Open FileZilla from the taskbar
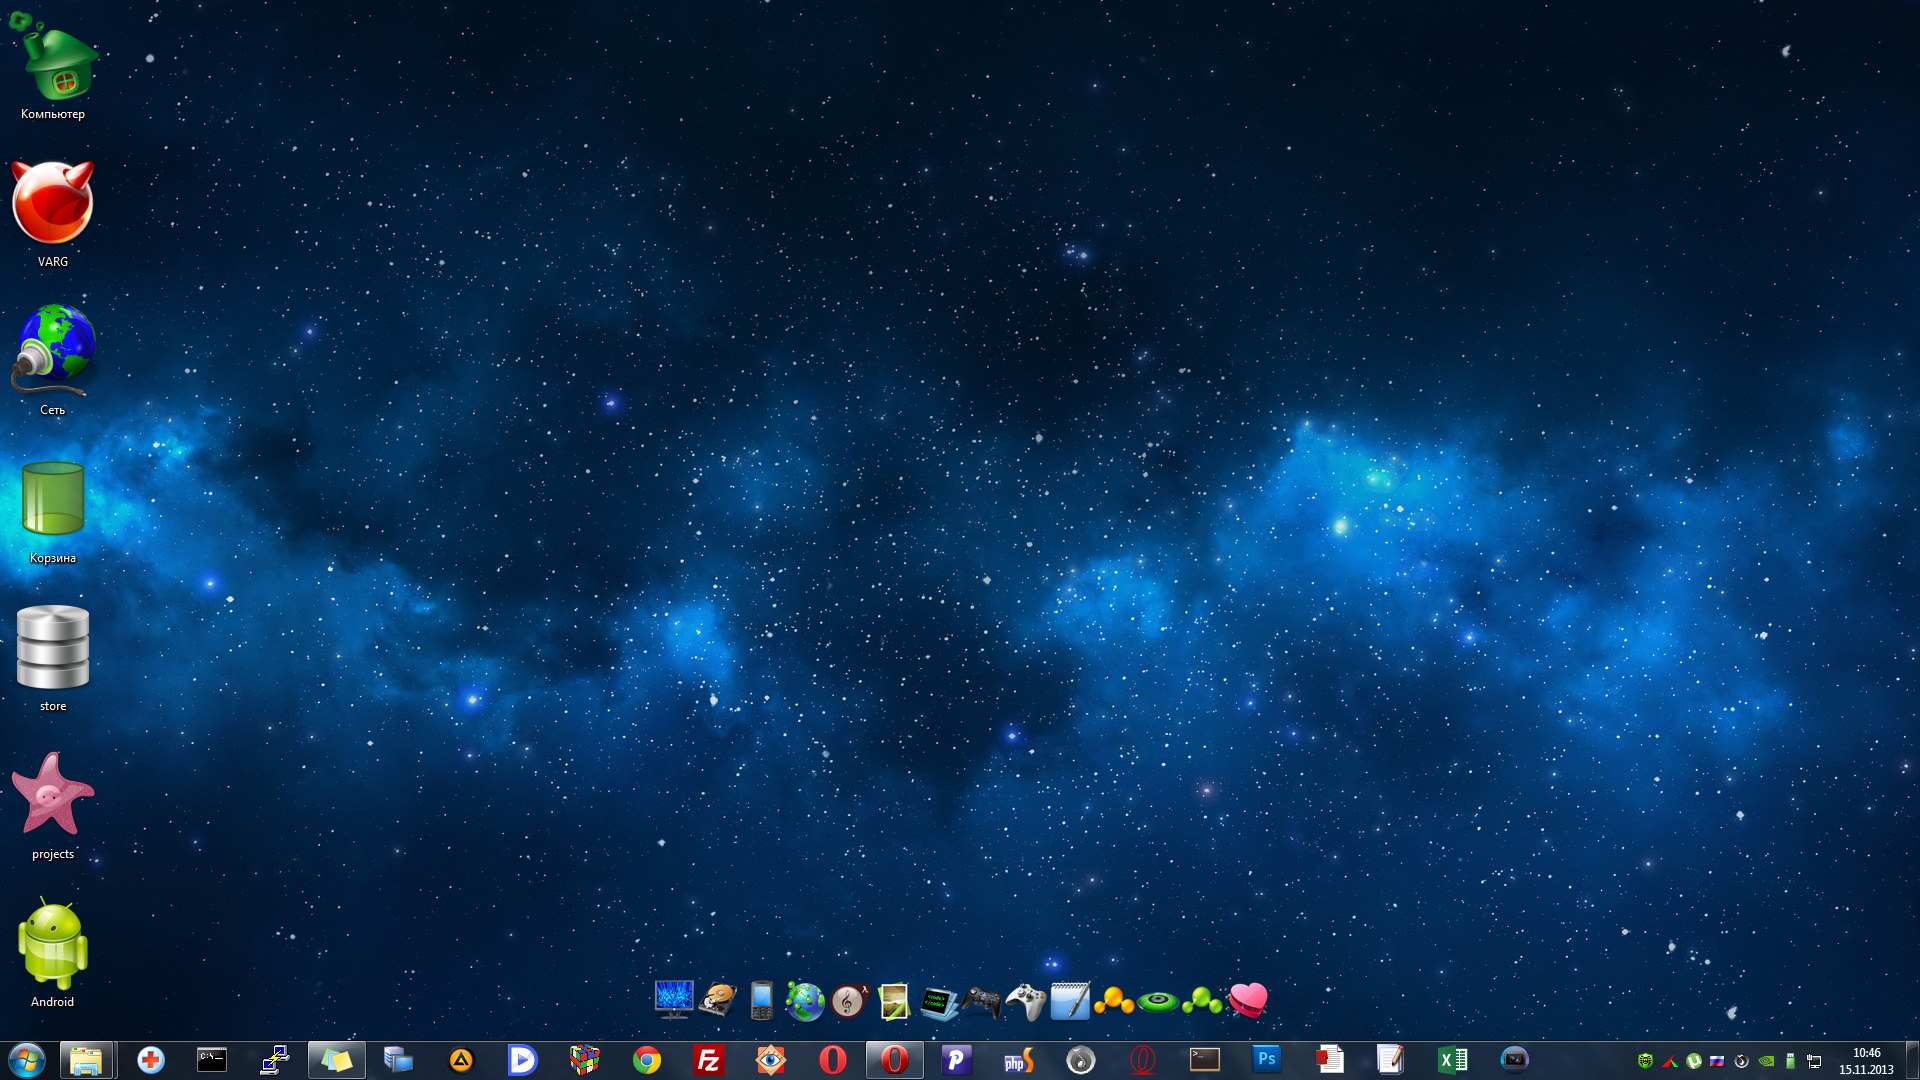The image size is (1920, 1080). pos(709,1060)
